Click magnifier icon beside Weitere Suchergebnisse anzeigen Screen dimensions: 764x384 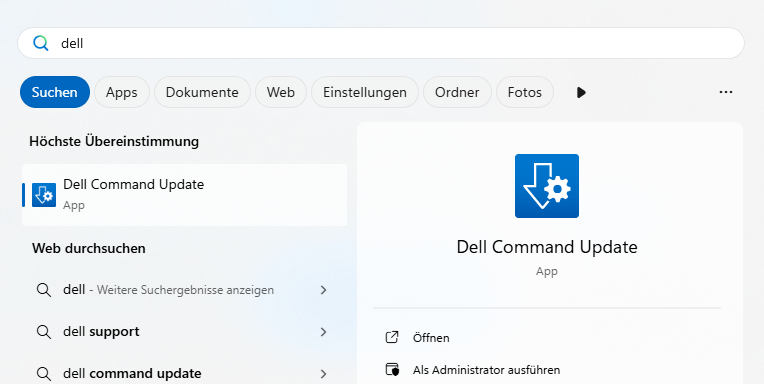[x=44, y=290]
